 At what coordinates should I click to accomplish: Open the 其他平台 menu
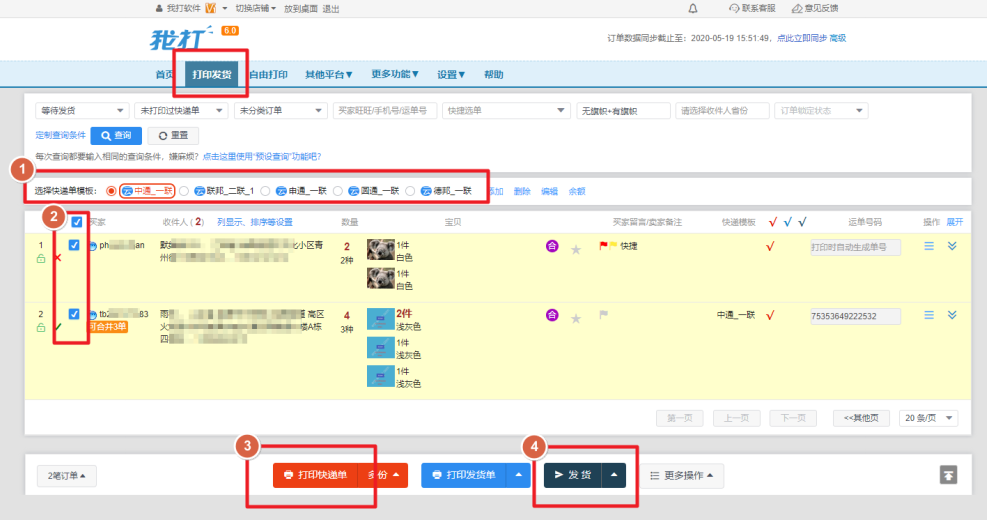329,74
